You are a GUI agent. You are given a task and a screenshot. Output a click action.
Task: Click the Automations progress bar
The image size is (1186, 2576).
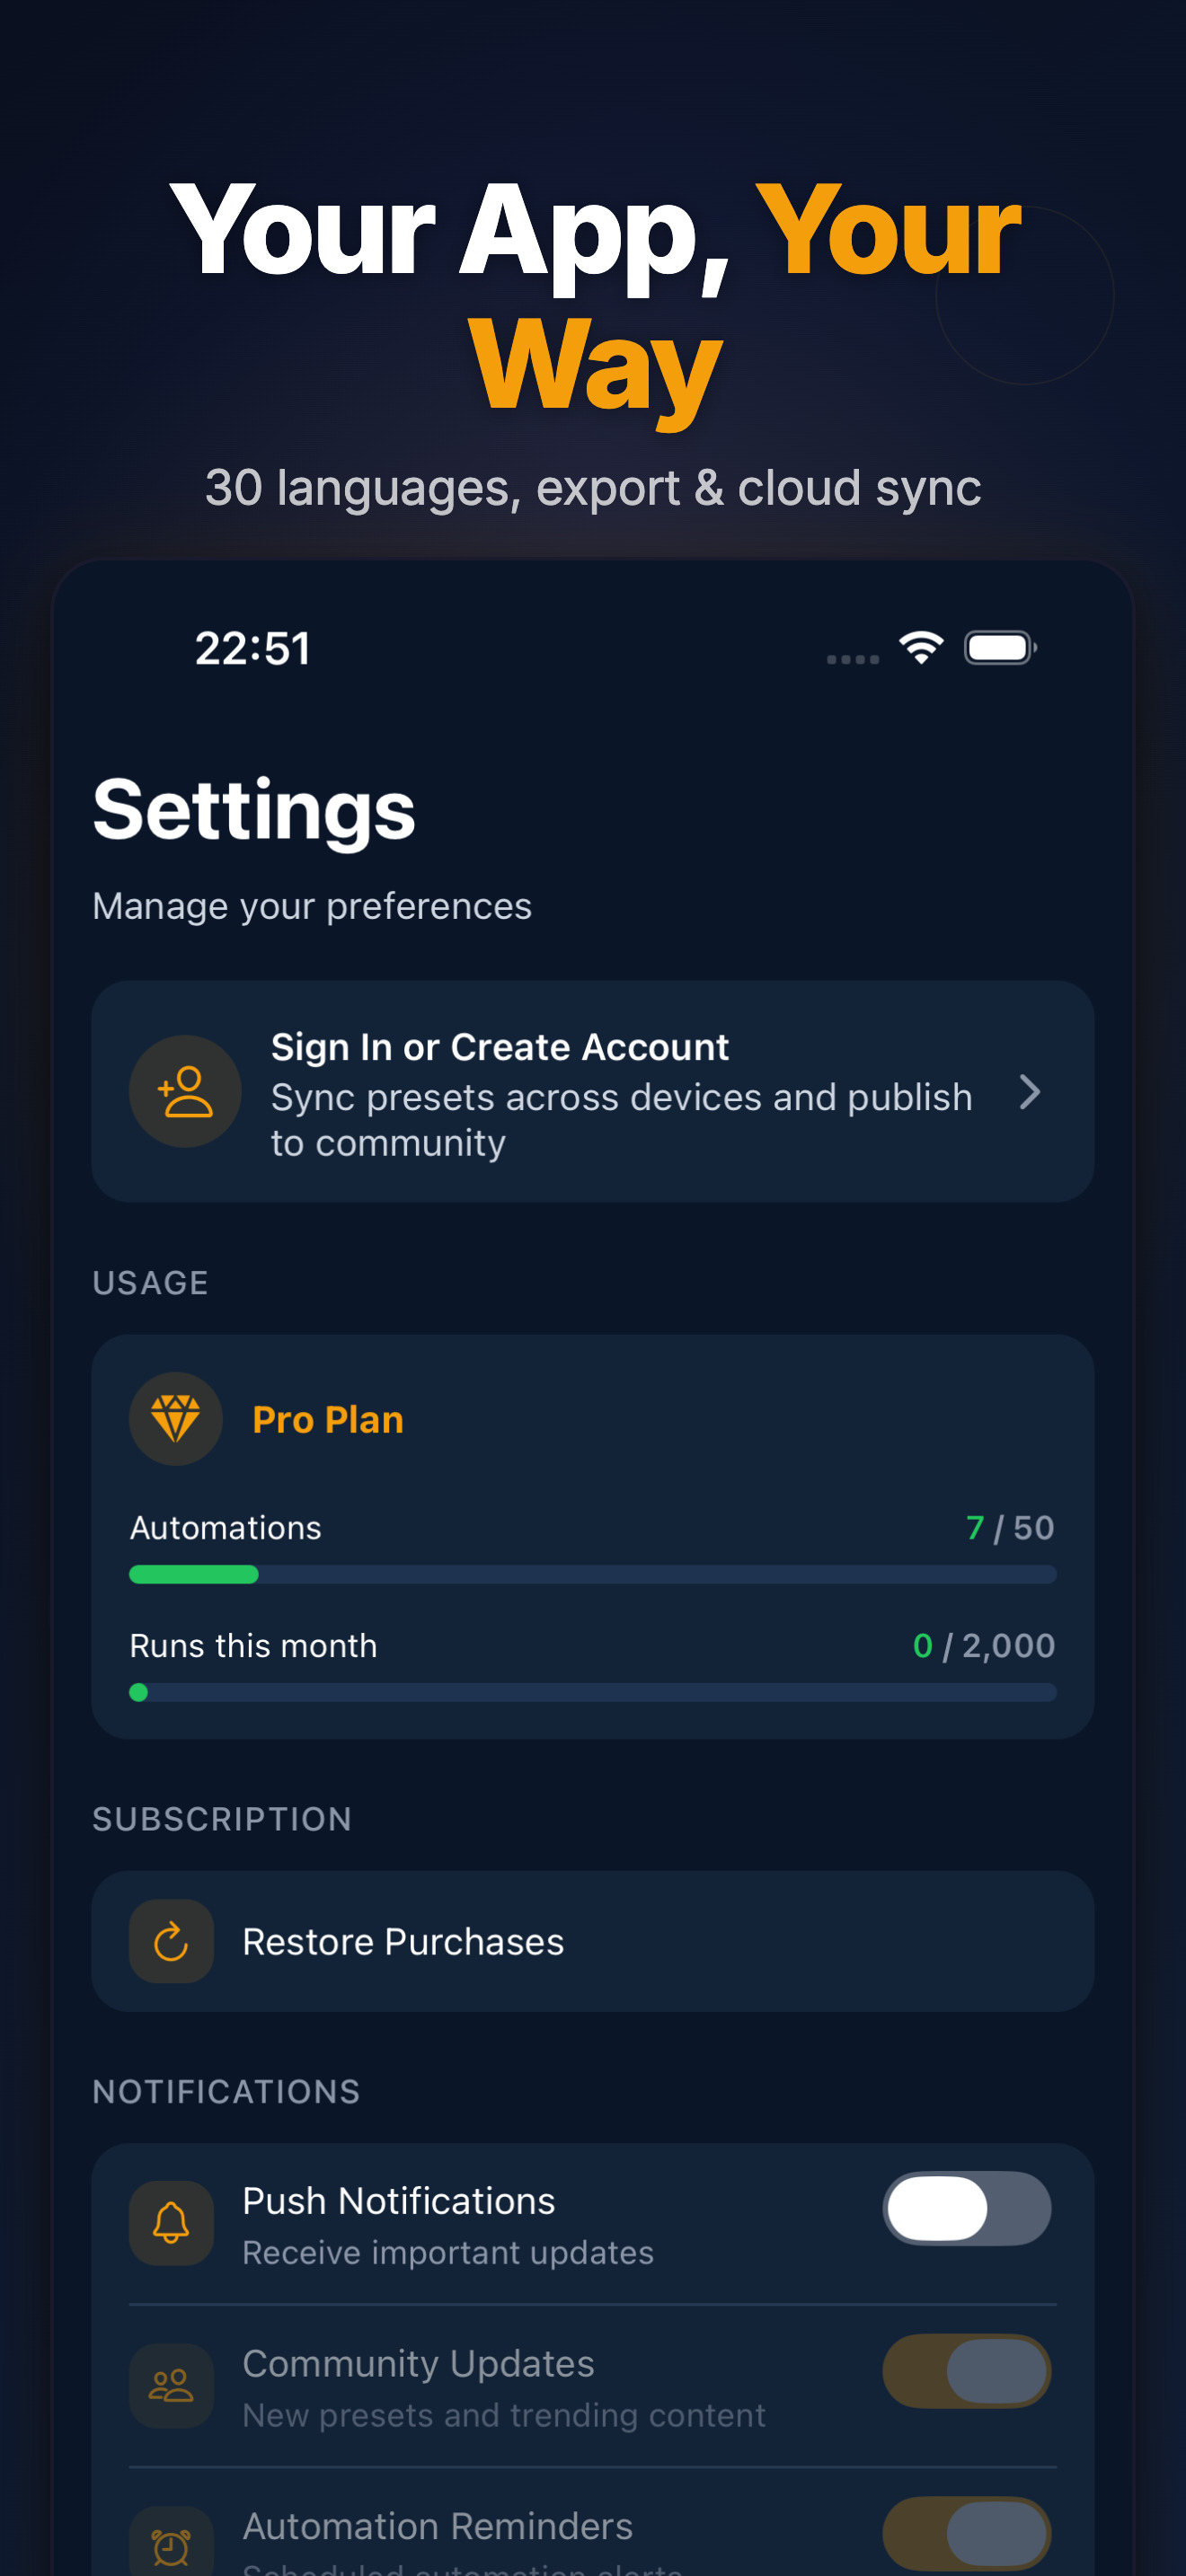(593, 1574)
